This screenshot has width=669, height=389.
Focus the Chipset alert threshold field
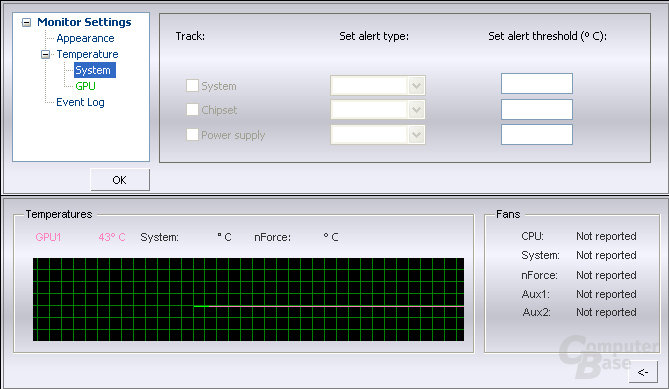coord(537,110)
